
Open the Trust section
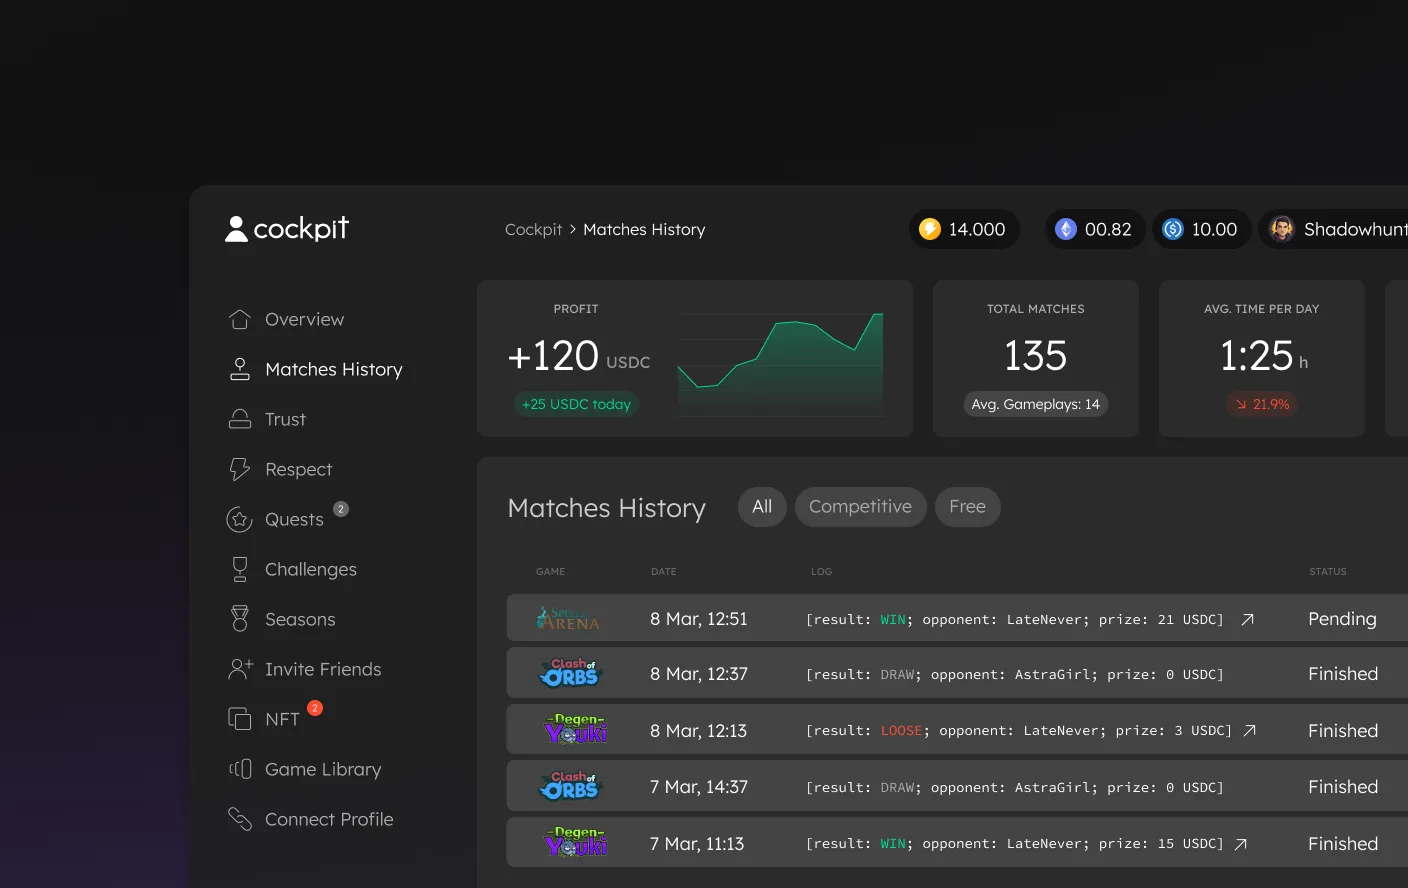pos(285,419)
